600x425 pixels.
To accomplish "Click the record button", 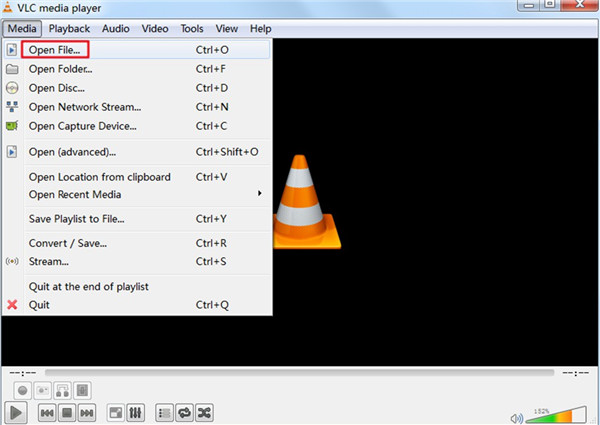I will 23,391.
